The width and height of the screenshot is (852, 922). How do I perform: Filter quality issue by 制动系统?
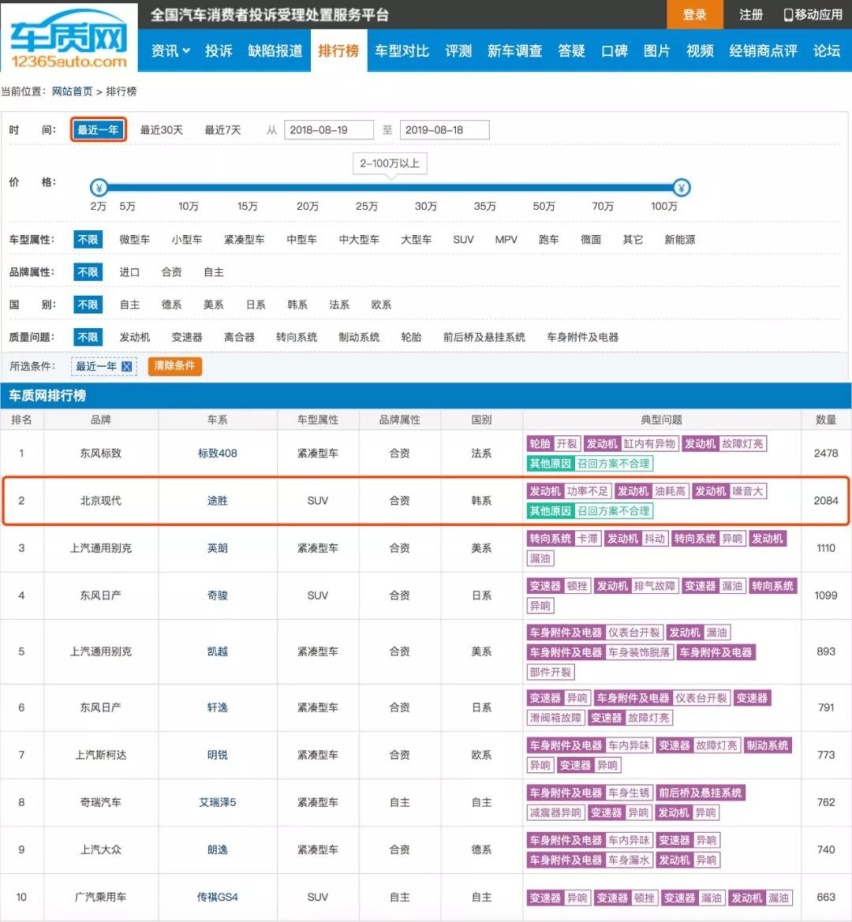click(x=359, y=338)
